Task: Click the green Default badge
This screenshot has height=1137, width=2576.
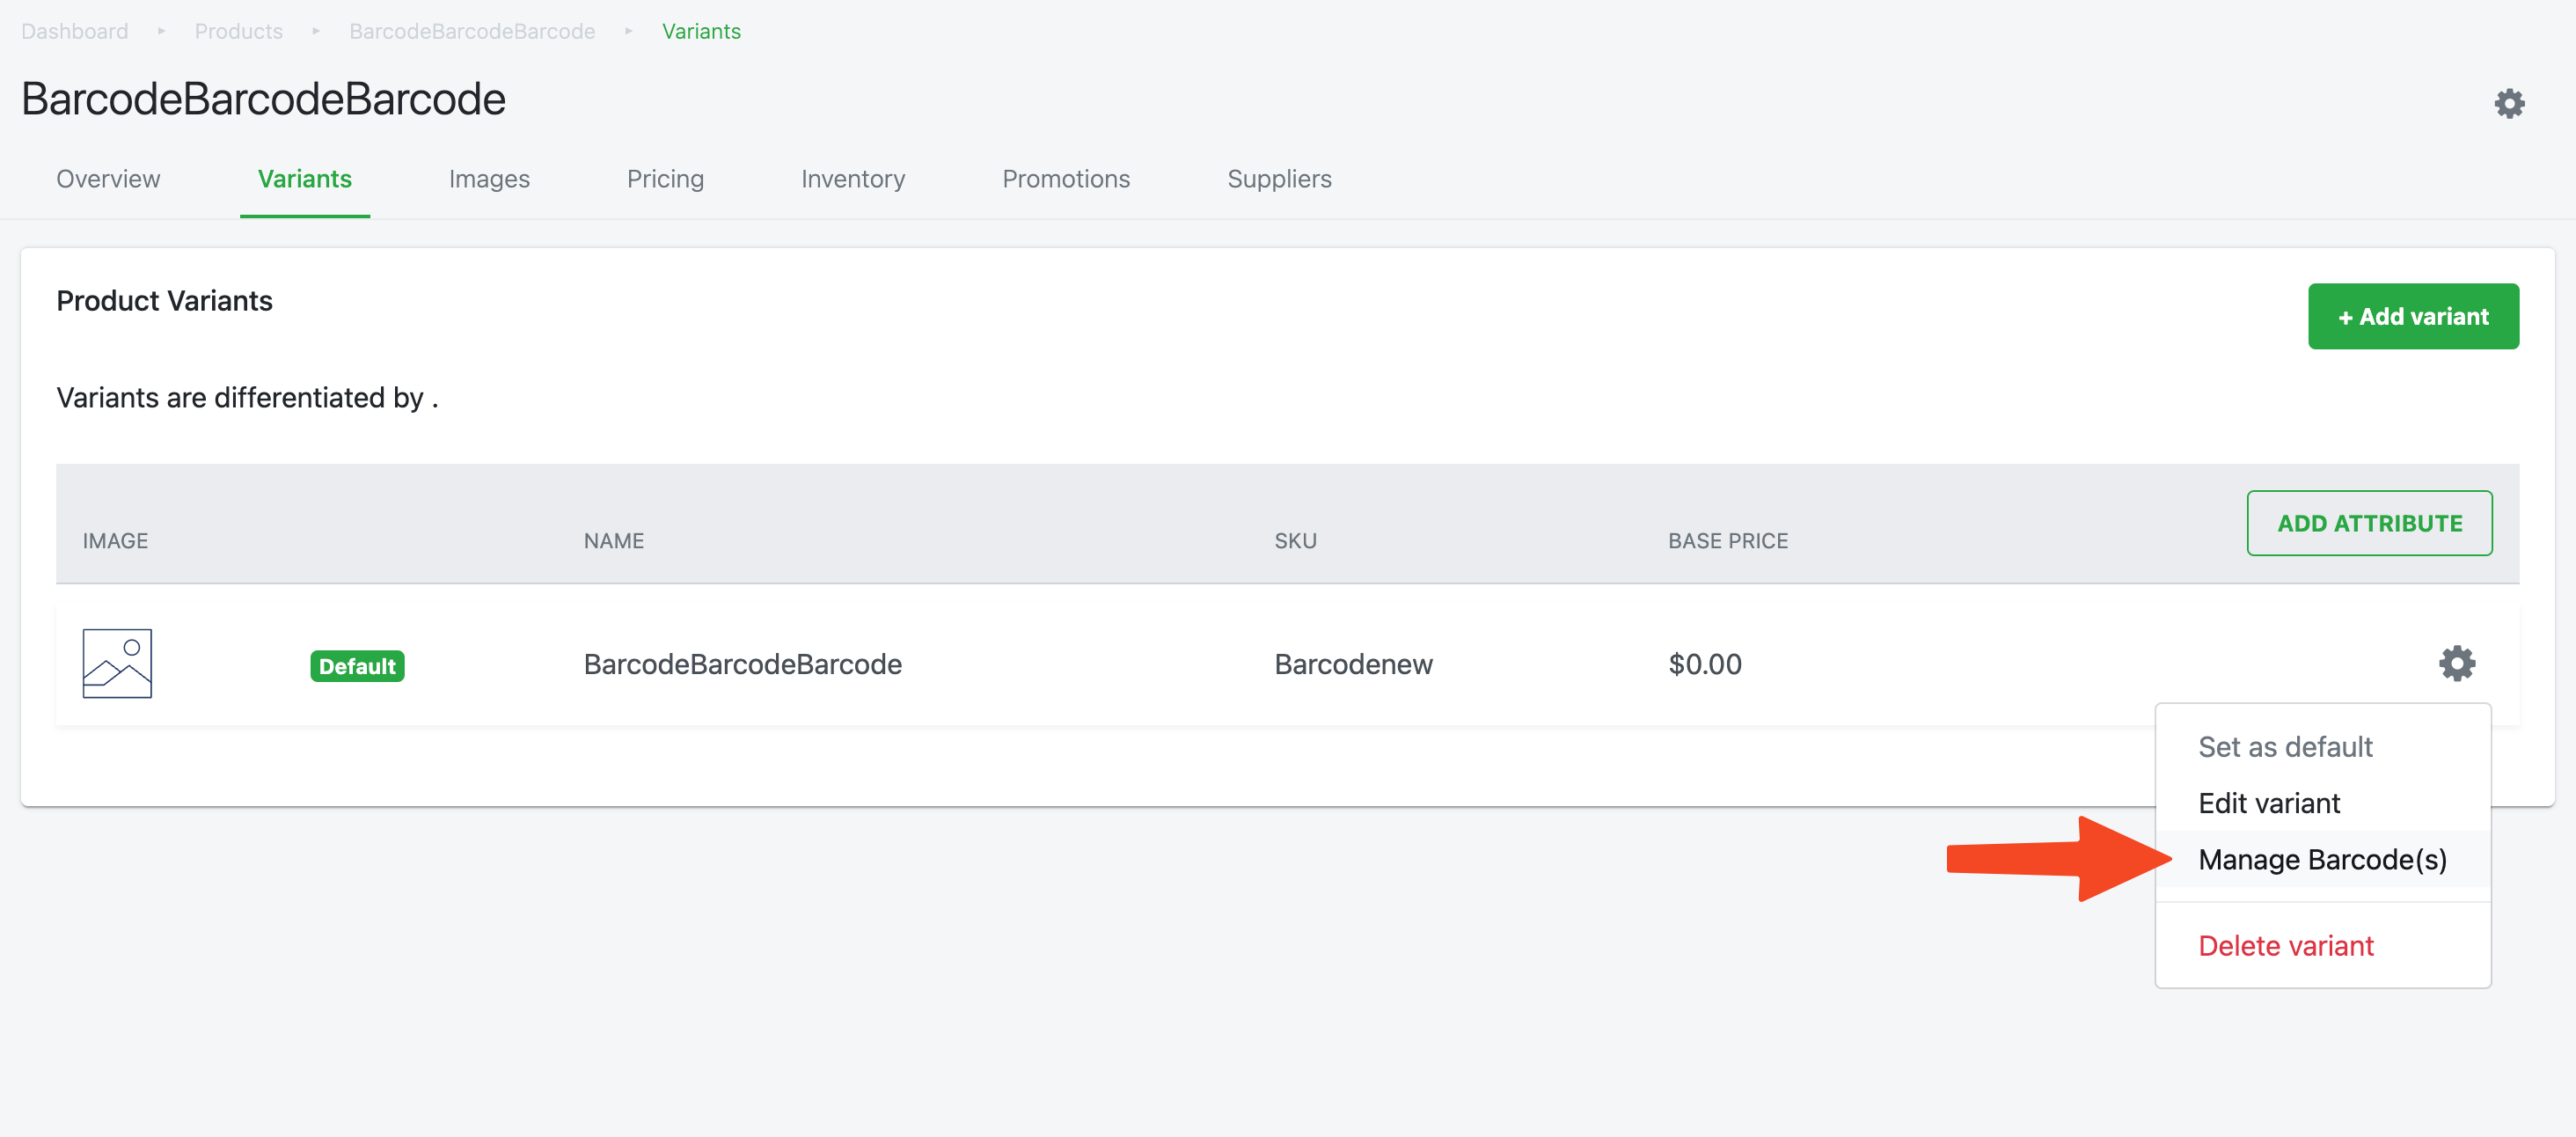Action: [357, 665]
